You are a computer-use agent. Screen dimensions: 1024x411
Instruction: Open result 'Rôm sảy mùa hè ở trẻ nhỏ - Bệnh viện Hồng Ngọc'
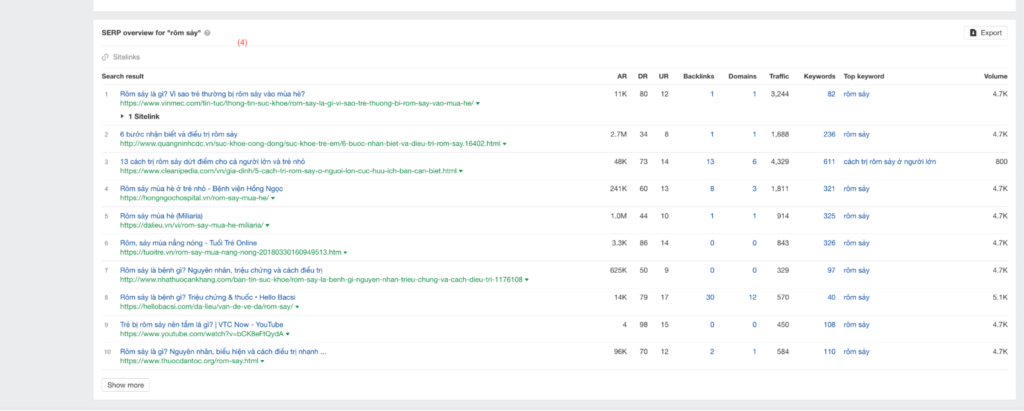(x=201, y=188)
